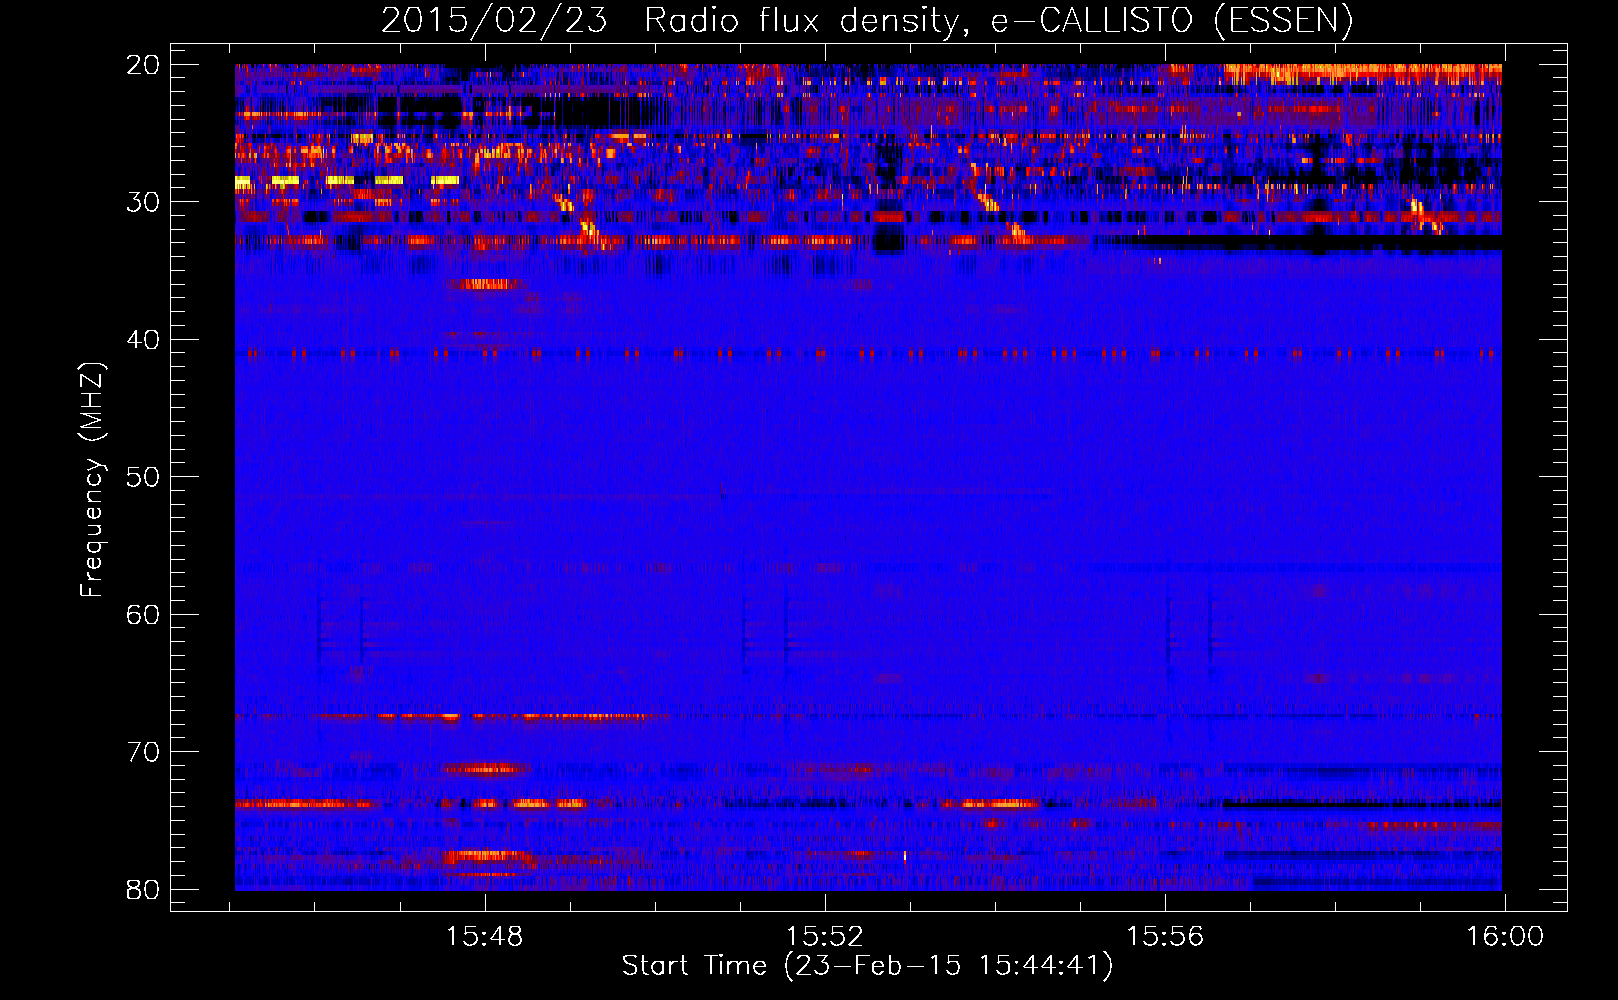Click the 60 frequency tick label

(143, 614)
